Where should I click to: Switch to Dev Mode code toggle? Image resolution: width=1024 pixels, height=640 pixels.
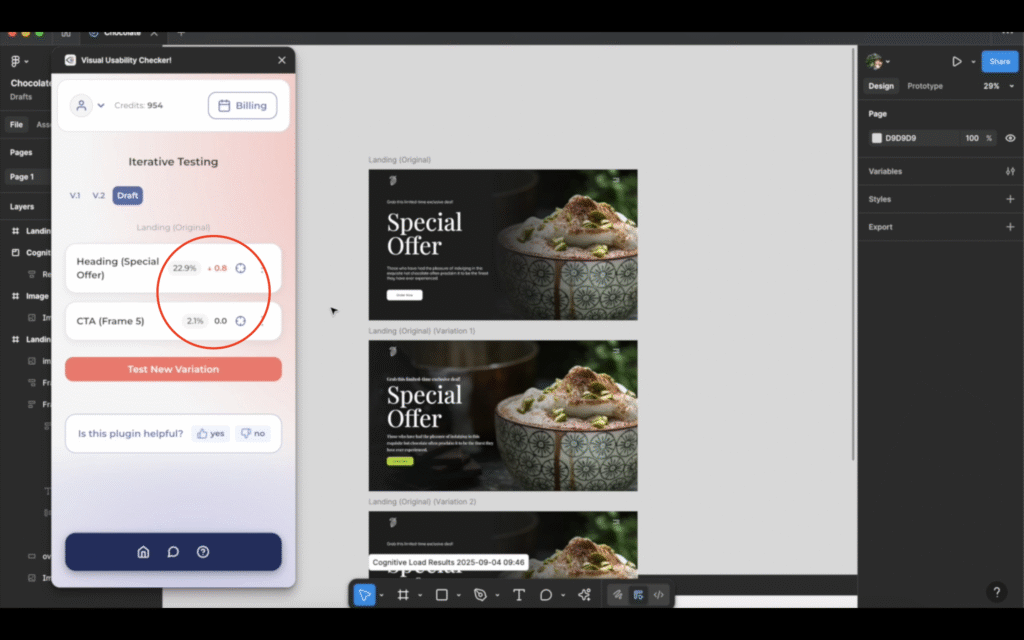659,595
